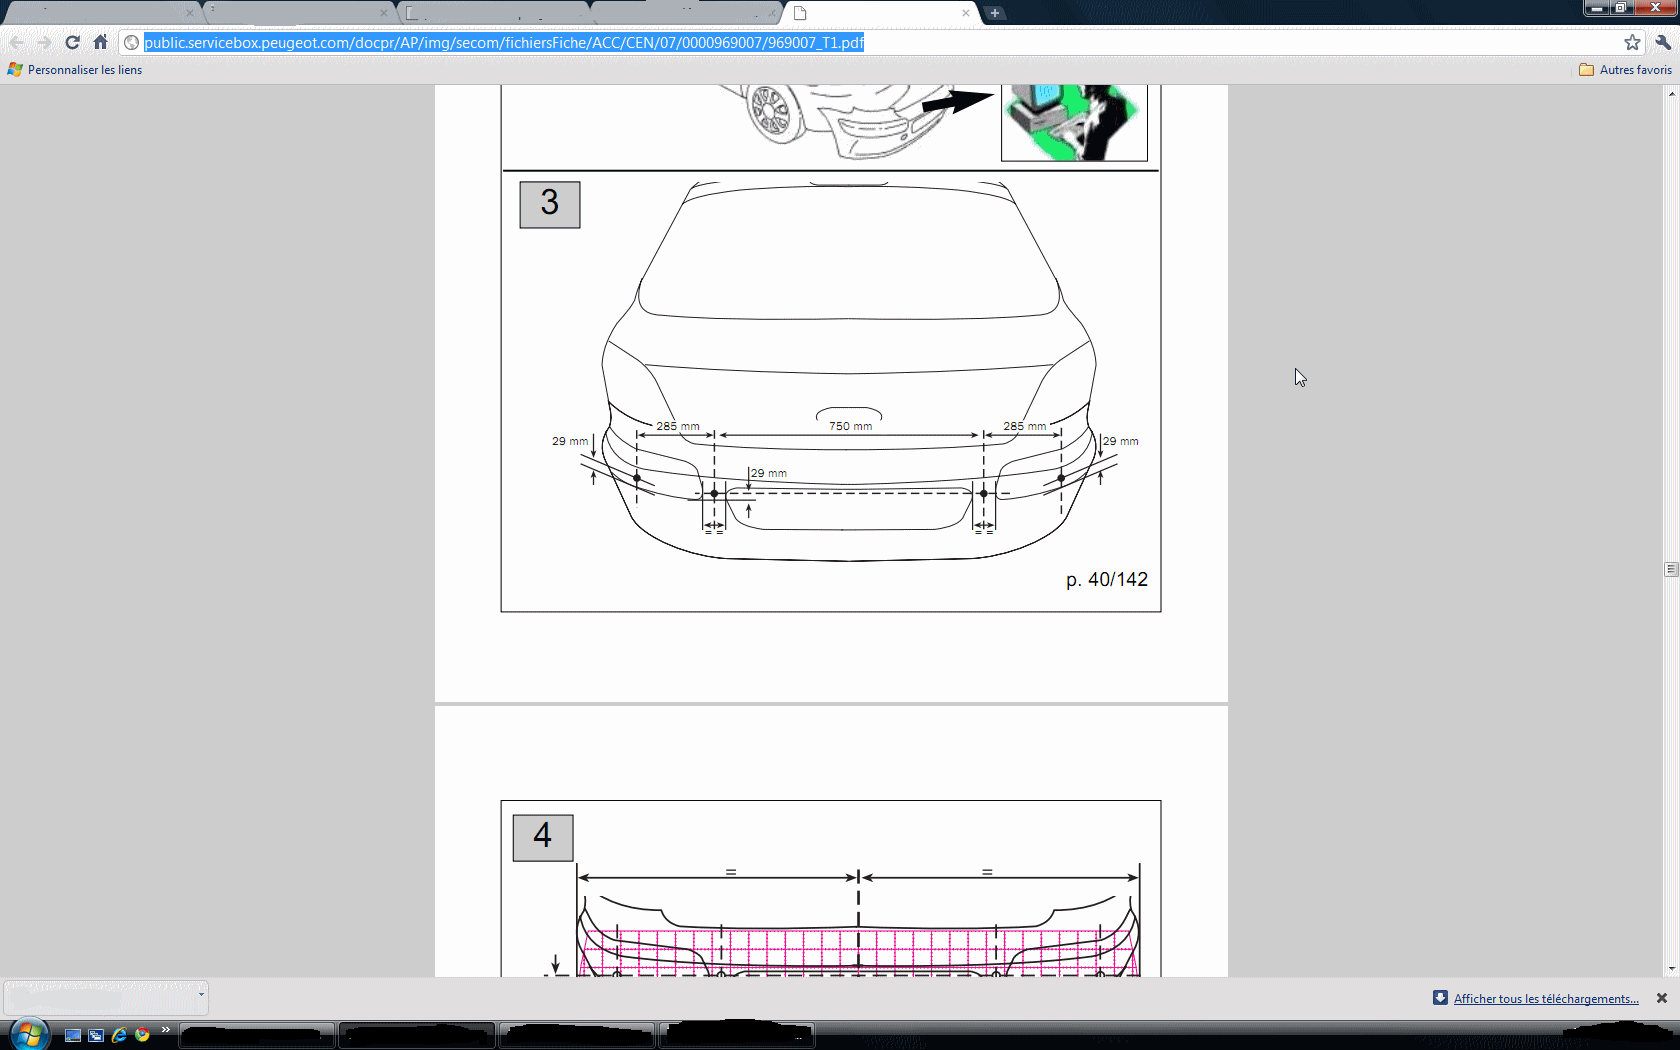Click the fourth taskbar window button
The image size is (1680, 1050).
[x=737, y=1035]
